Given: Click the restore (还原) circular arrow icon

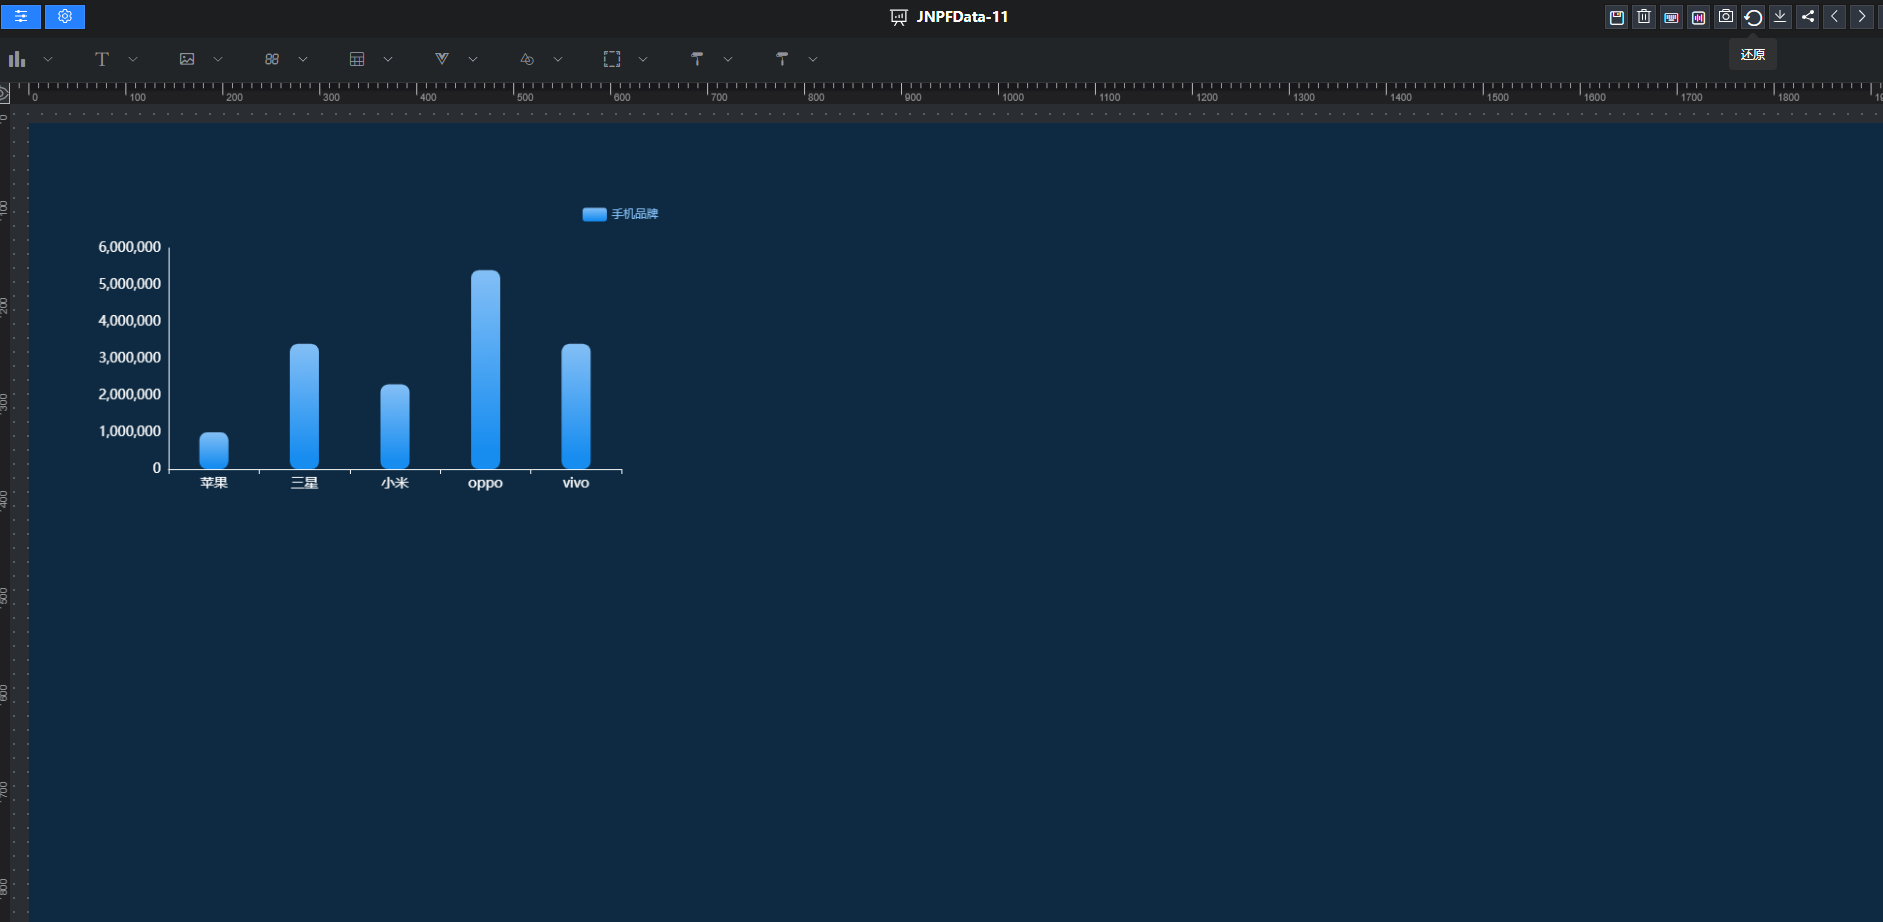Looking at the screenshot, I should tap(1753, 17).
